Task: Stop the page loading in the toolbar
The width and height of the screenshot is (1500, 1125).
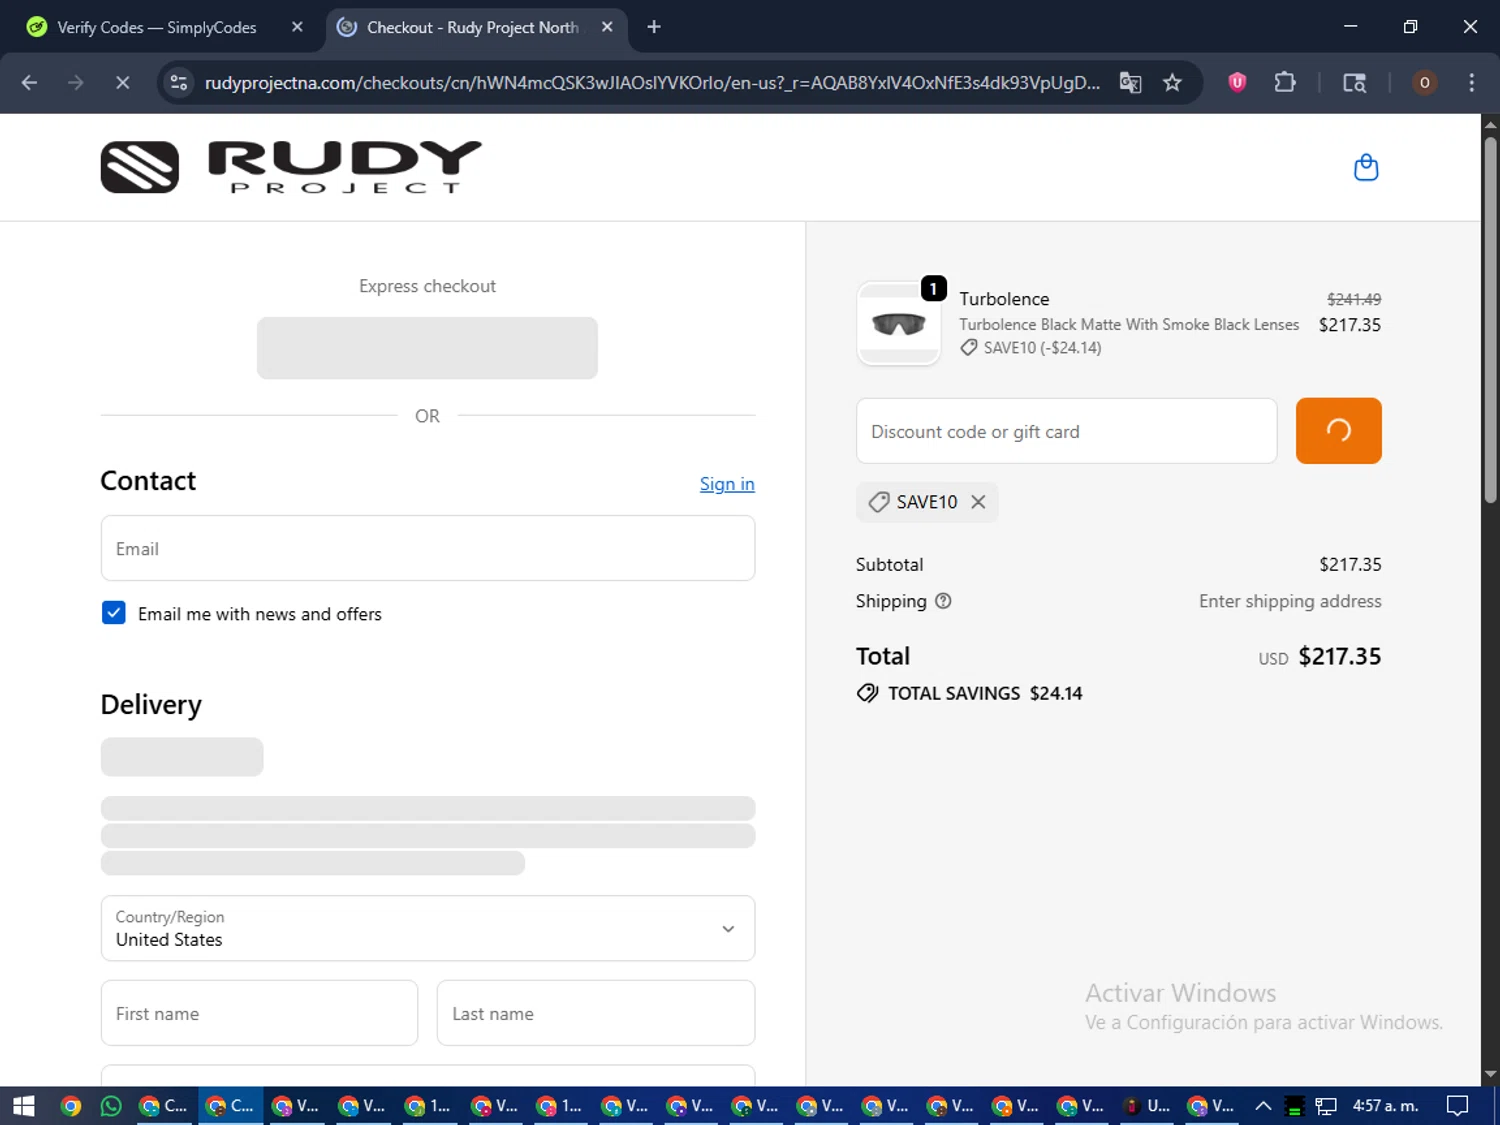Action: coord(122,83)
